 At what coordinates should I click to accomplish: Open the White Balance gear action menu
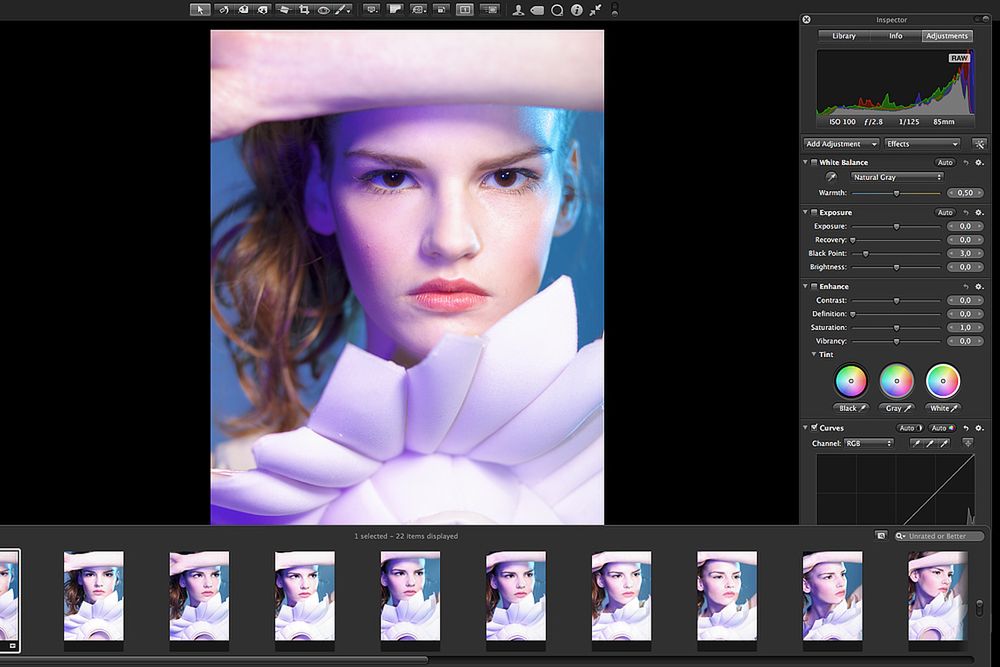tap(980, 163)
